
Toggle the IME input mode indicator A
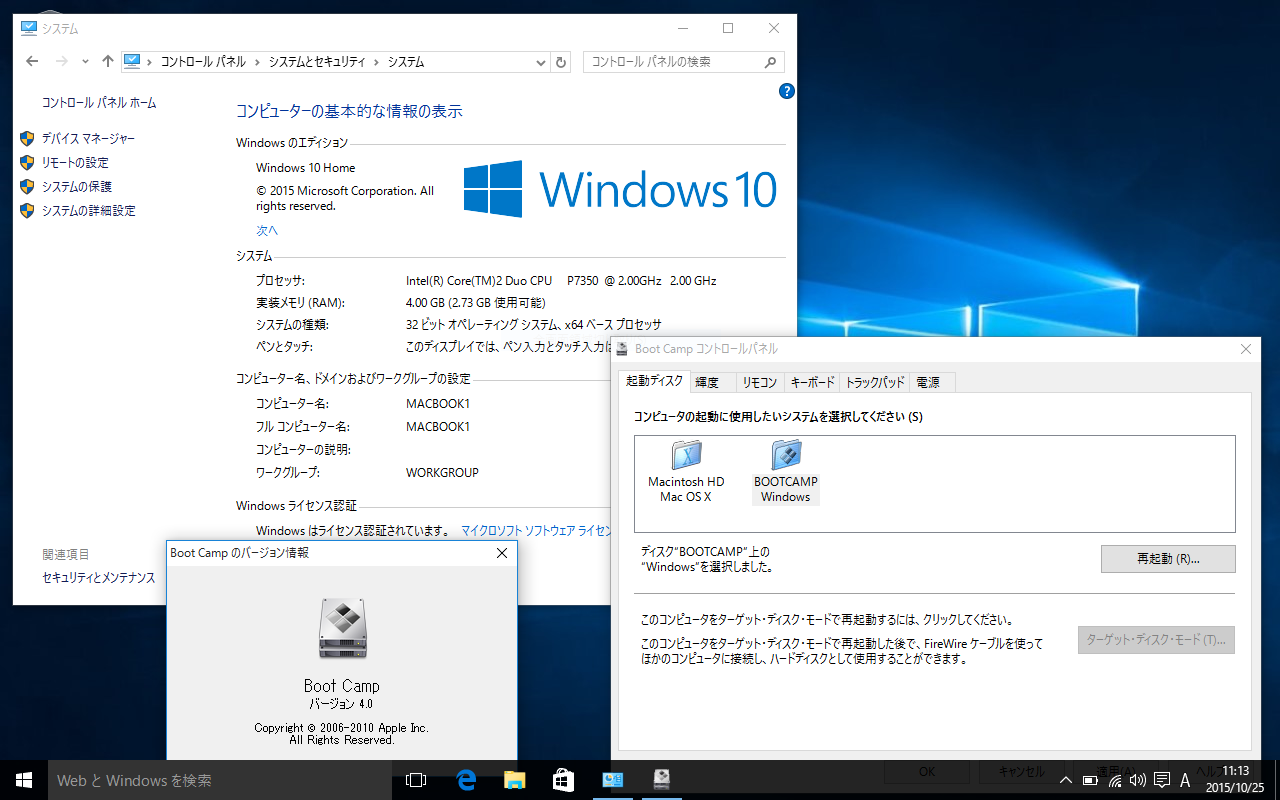pyautogui.click(x=1185, y=780)
